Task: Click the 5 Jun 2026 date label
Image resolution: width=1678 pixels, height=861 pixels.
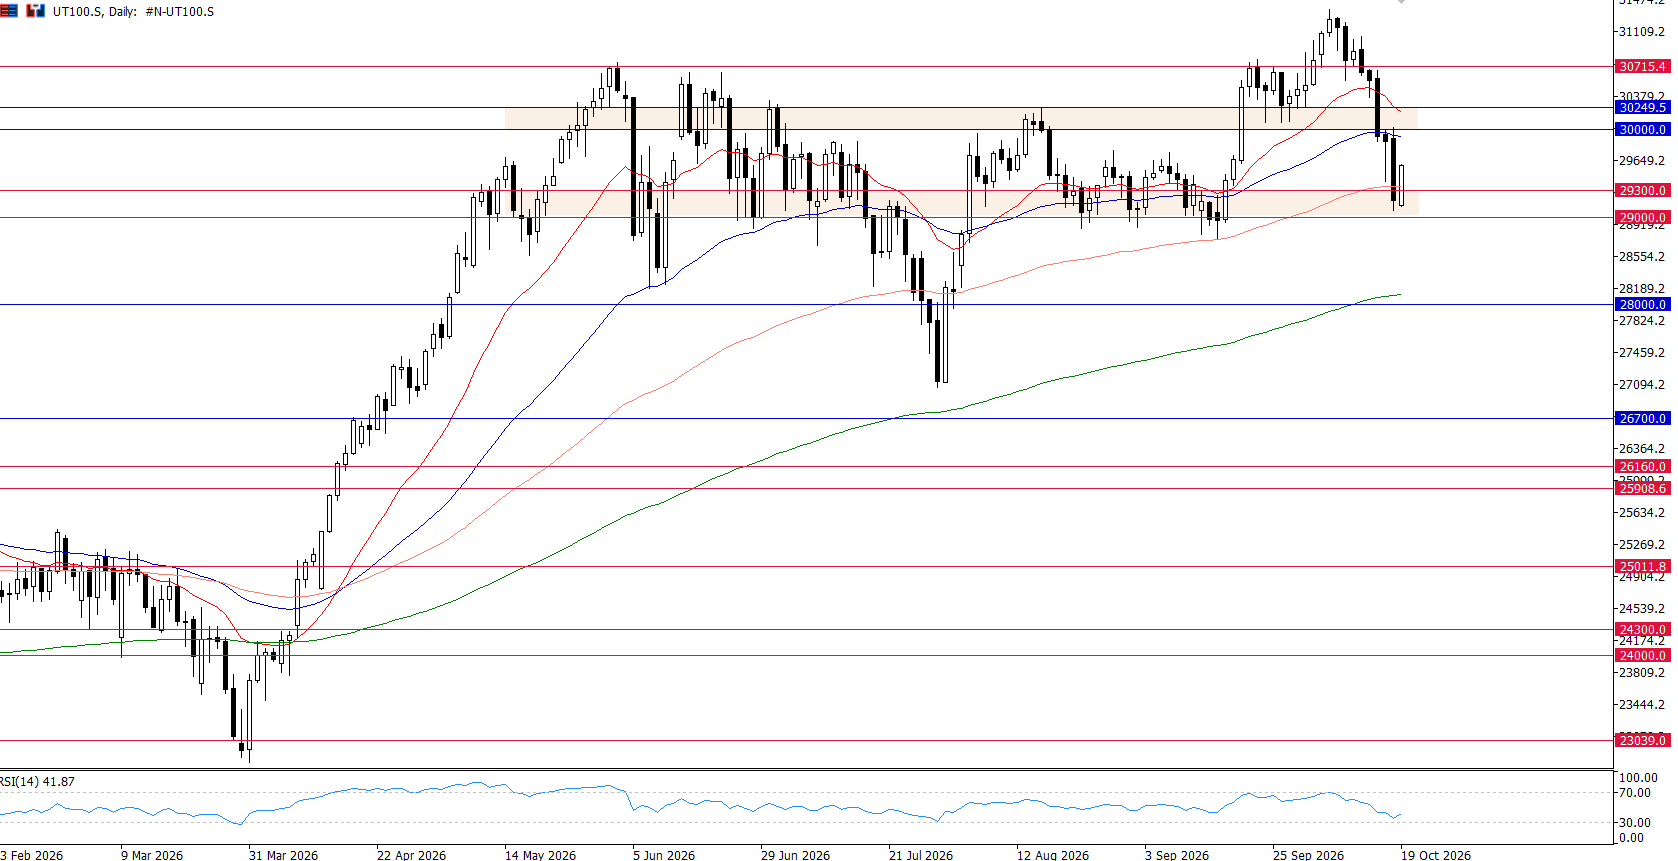Action: (664, 855)
